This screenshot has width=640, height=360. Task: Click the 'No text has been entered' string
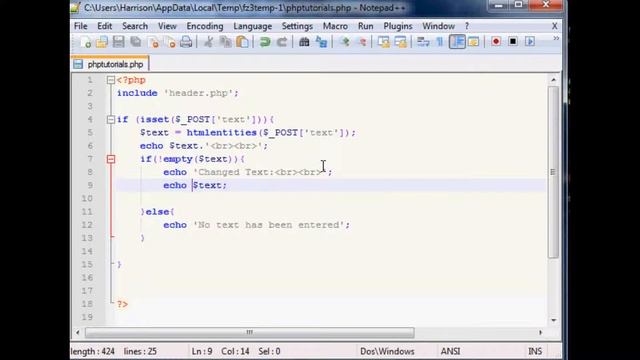pyautogui.click(x=269, y=225)
